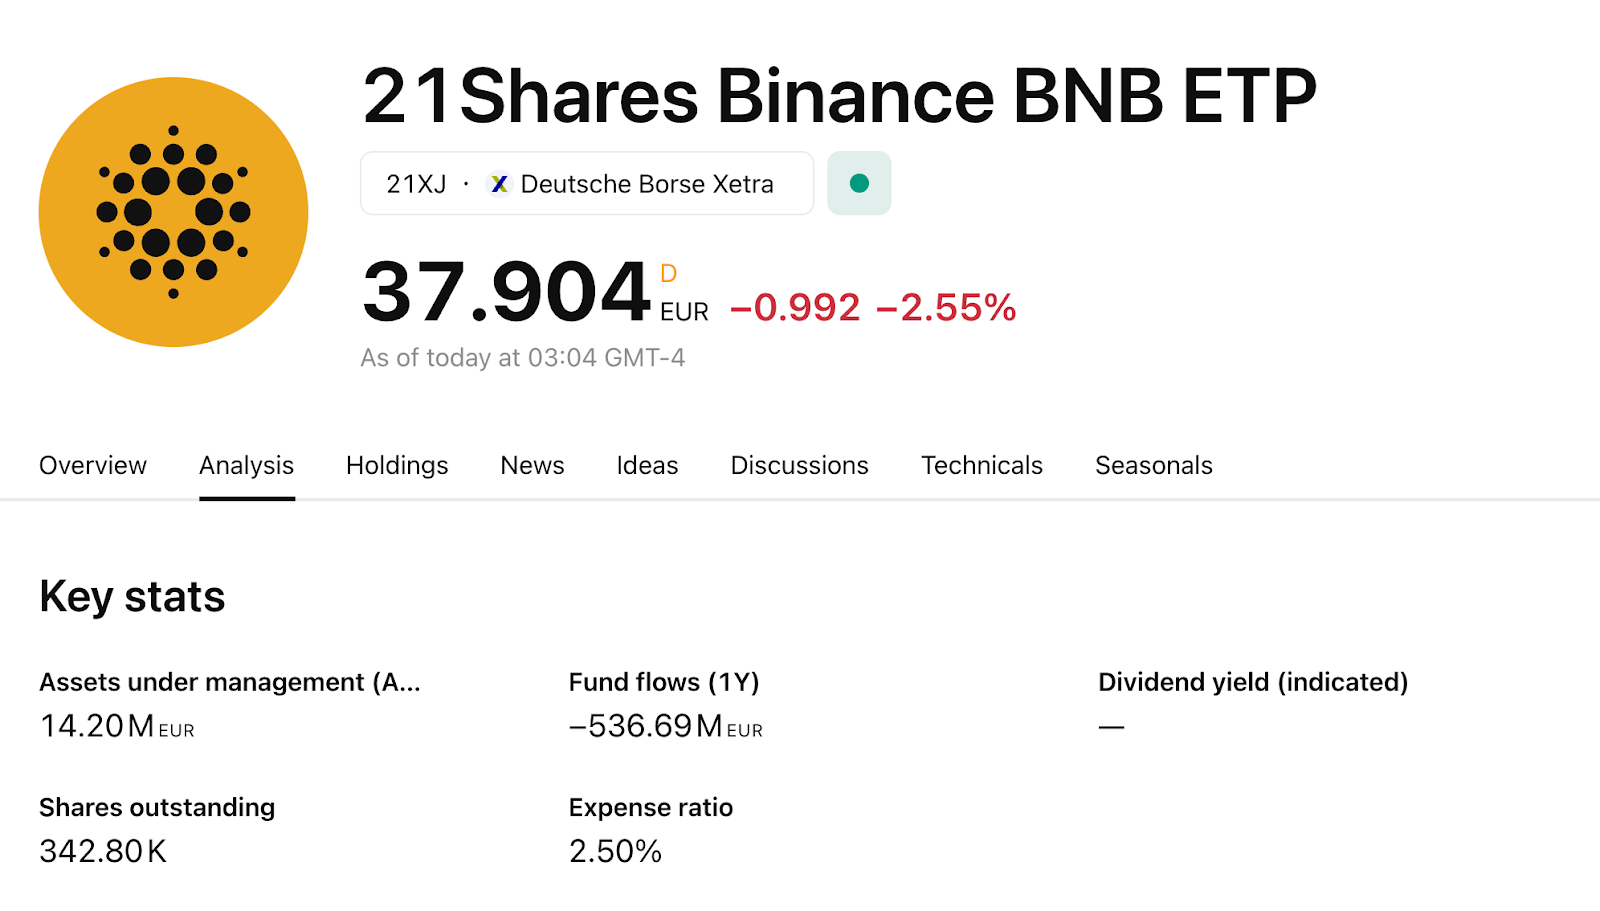Click the orange 21Shares BNB ETP logo
Image resolution: width=1600 pixels, height=911 pixels.
pyautogui.click(x=173, y=212)
